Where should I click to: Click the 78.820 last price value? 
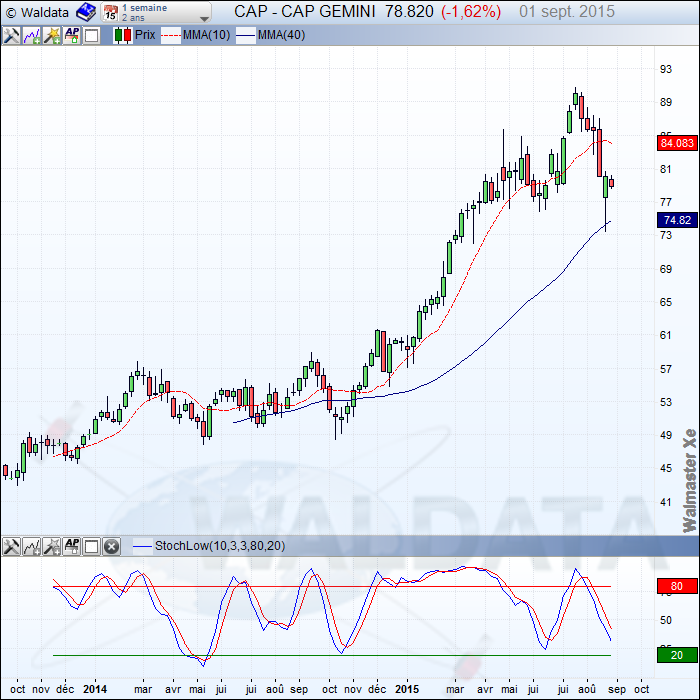tap(409, 12)
